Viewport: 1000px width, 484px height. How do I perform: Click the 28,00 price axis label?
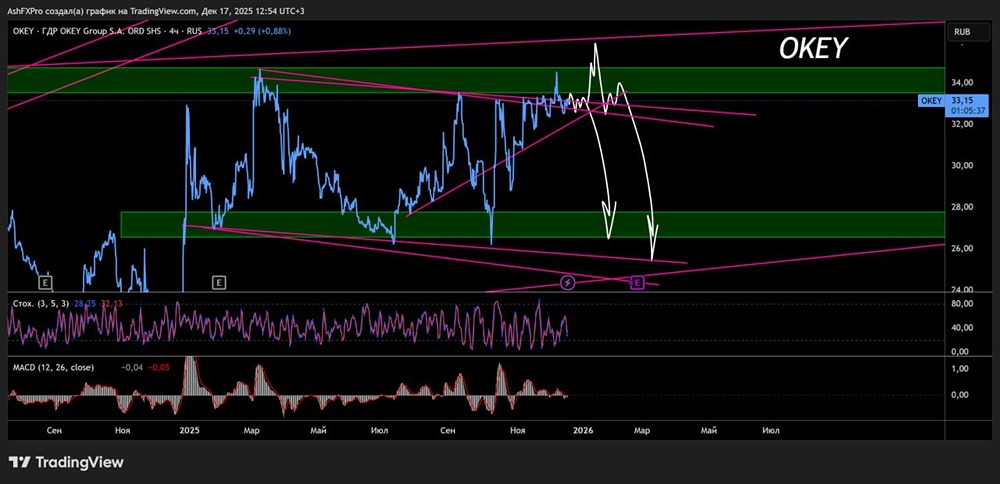962,207
